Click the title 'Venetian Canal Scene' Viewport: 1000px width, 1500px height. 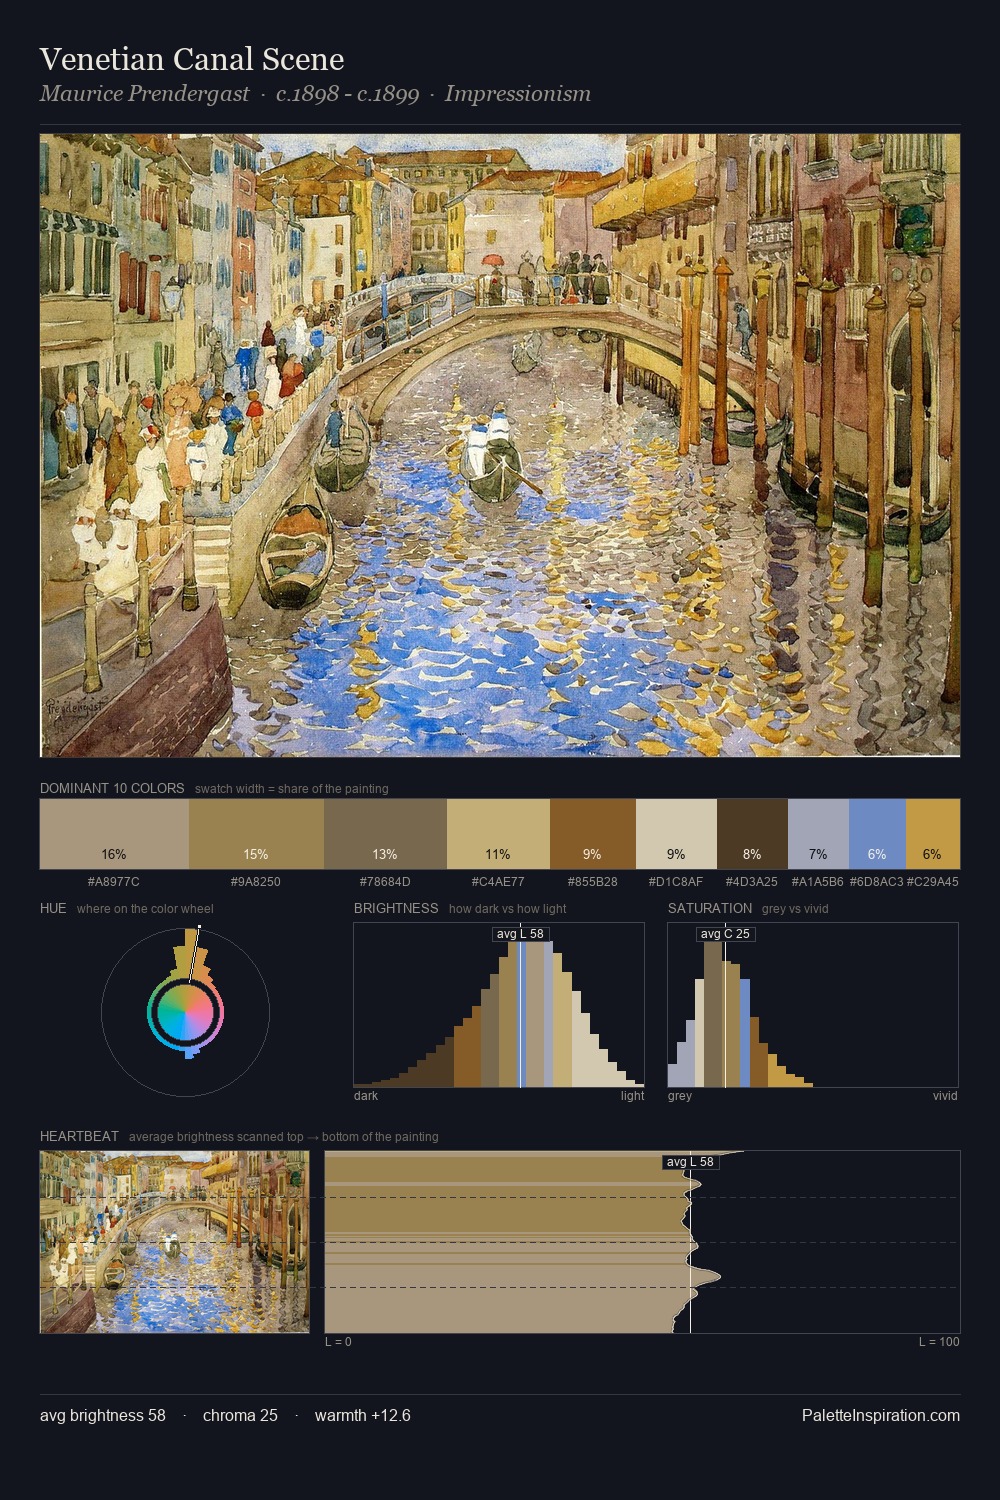[192, 59]
